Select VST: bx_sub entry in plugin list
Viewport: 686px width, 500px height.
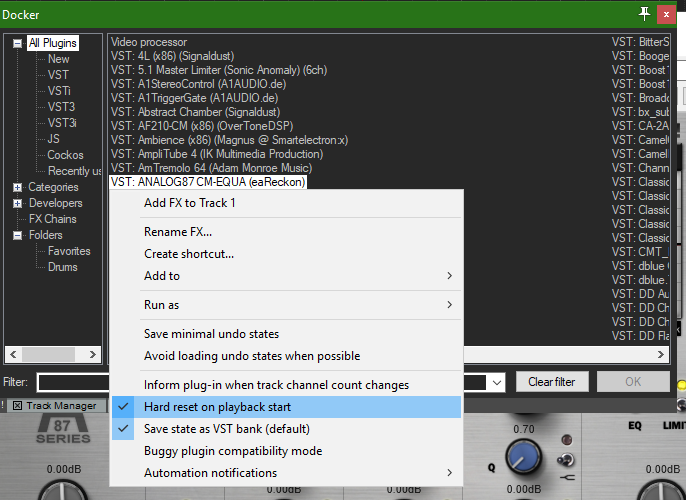click(x=640, y=112)
